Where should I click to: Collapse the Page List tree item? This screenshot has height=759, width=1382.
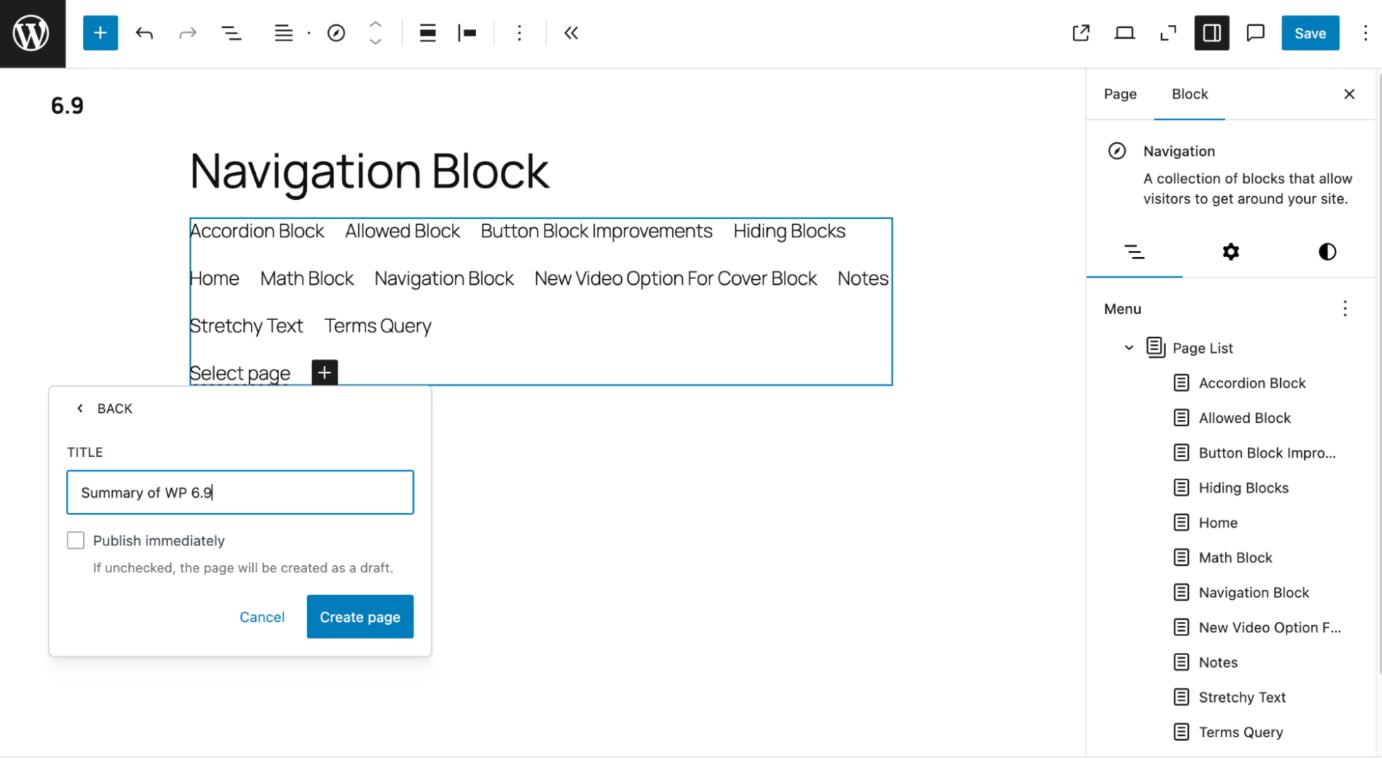point(1129,348)
